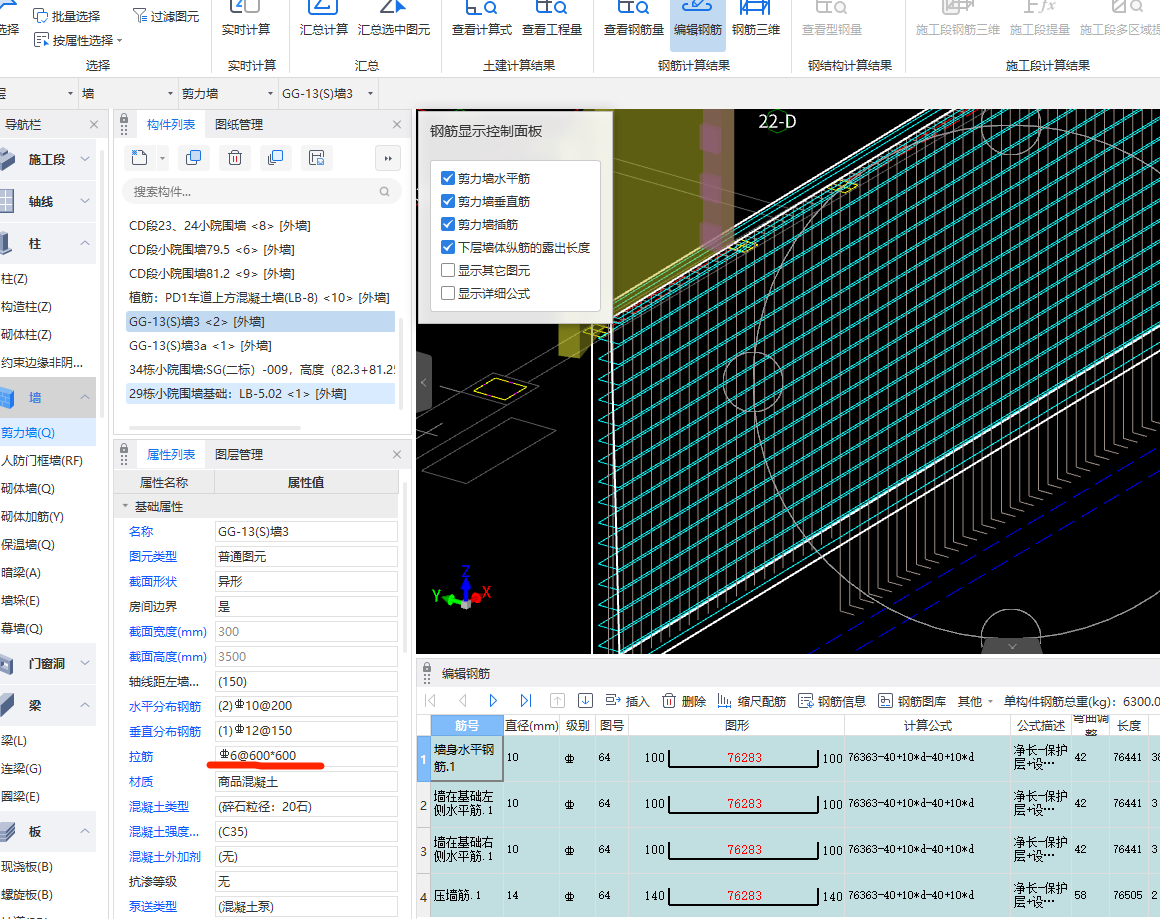Click 缩尺配筋 in rebar toolbar

752,701
